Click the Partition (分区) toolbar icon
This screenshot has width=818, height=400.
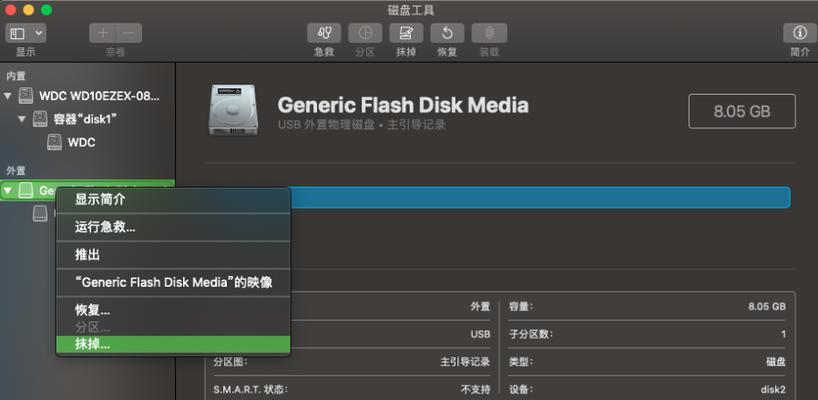coord(365,33)
